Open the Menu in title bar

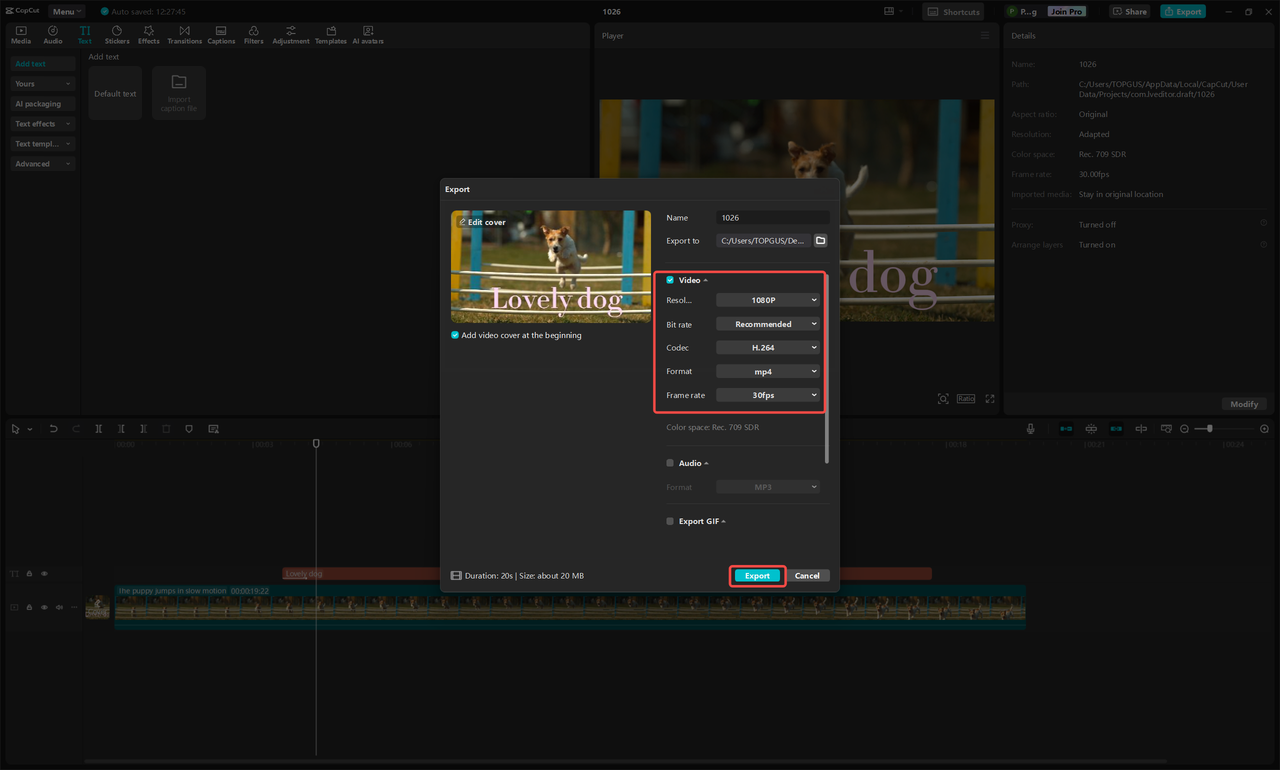tap(66, 12)
